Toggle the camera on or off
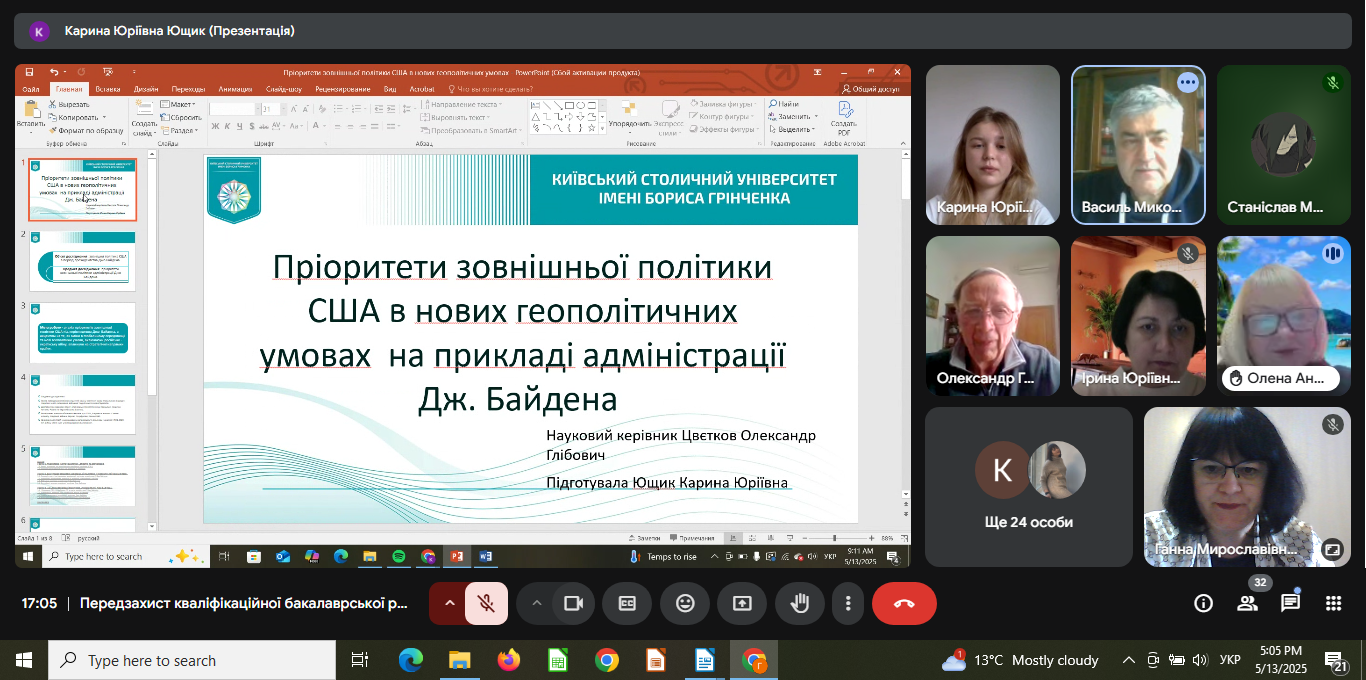 (573, 603)
